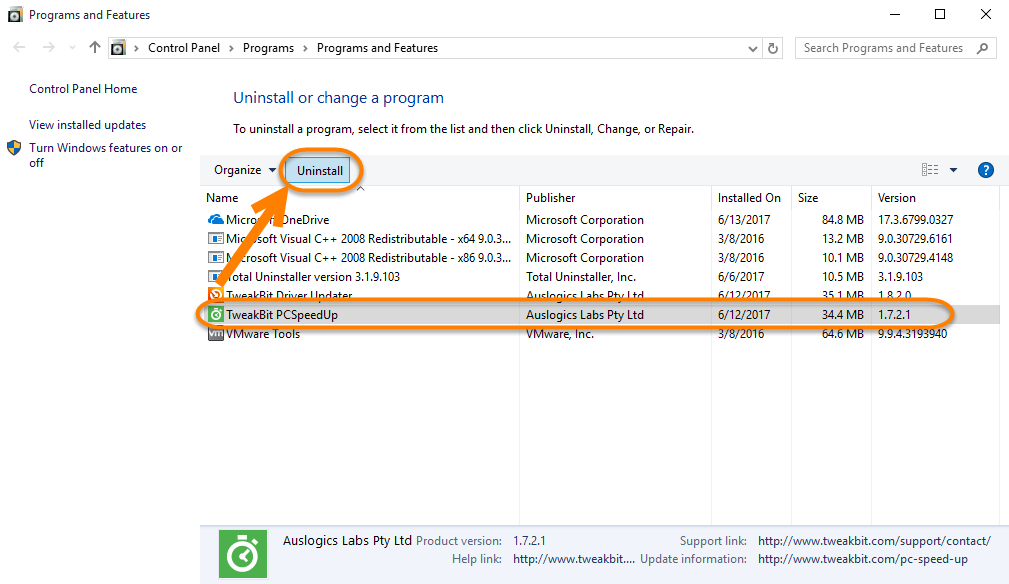Expand the address bar history dropdown

pyautogui.click(x=752, y=49)
